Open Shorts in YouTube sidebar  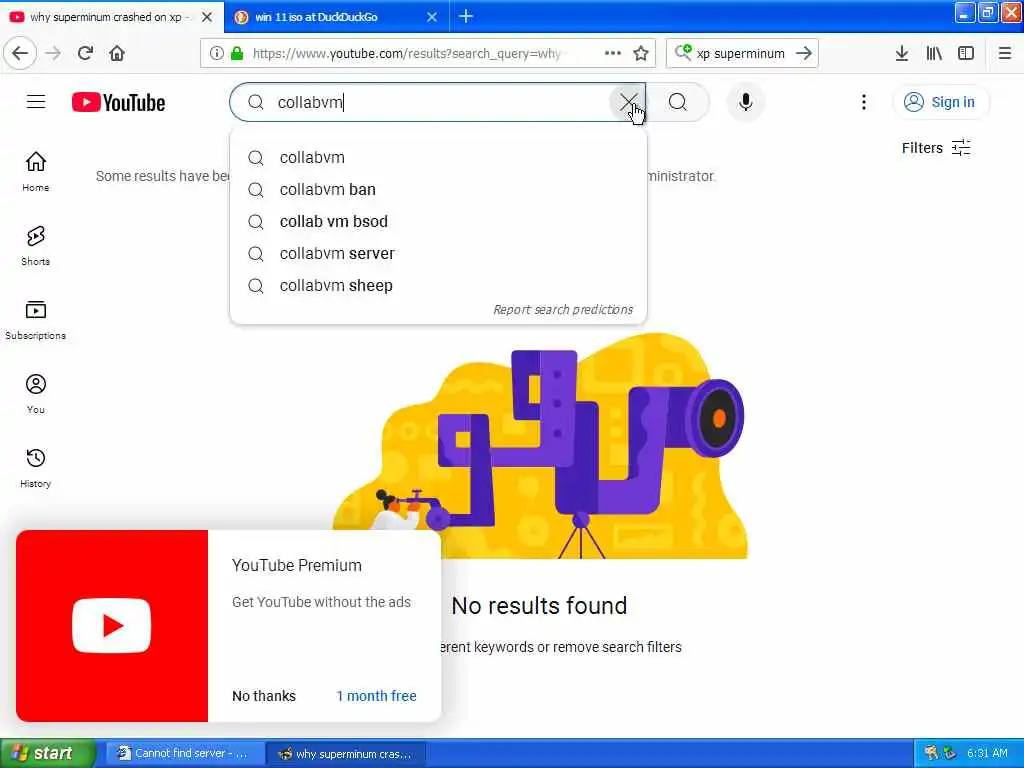35,246
